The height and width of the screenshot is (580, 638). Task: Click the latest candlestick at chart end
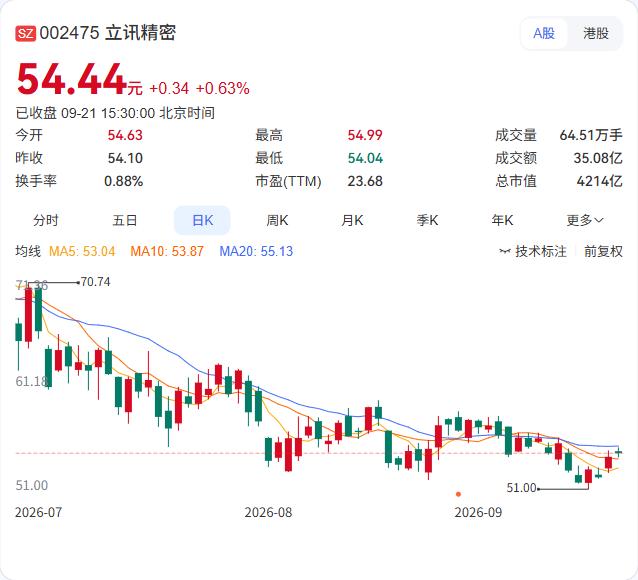pos(618,451)
